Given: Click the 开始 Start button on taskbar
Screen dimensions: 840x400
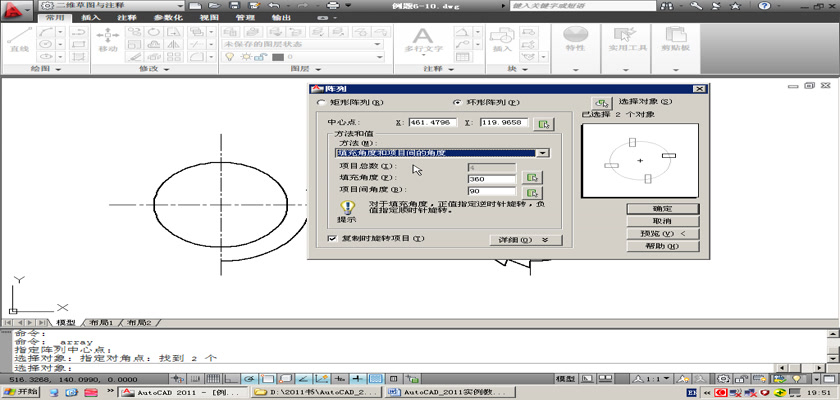Looking at the screenshot, I should click(x=21, y=392).
